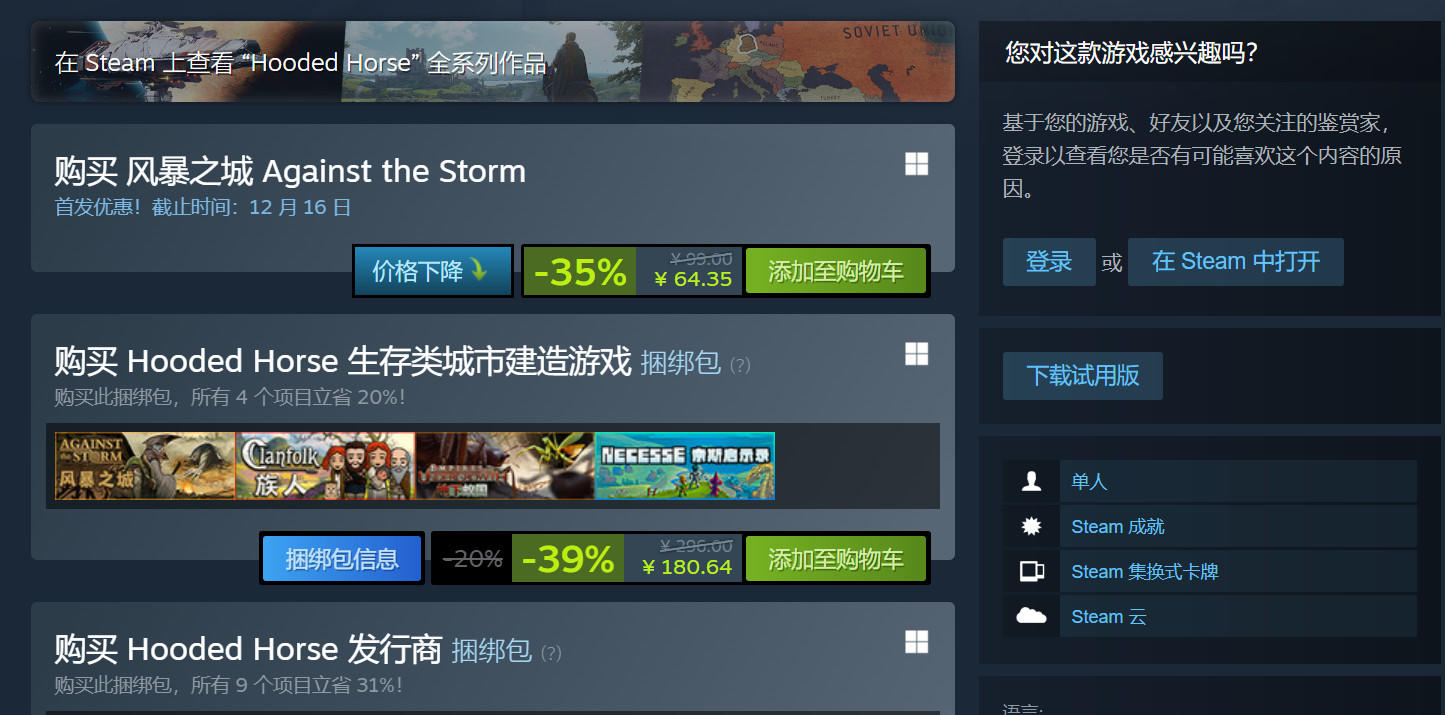Select the Necesse bundle thumbnail

pos(685,466)
